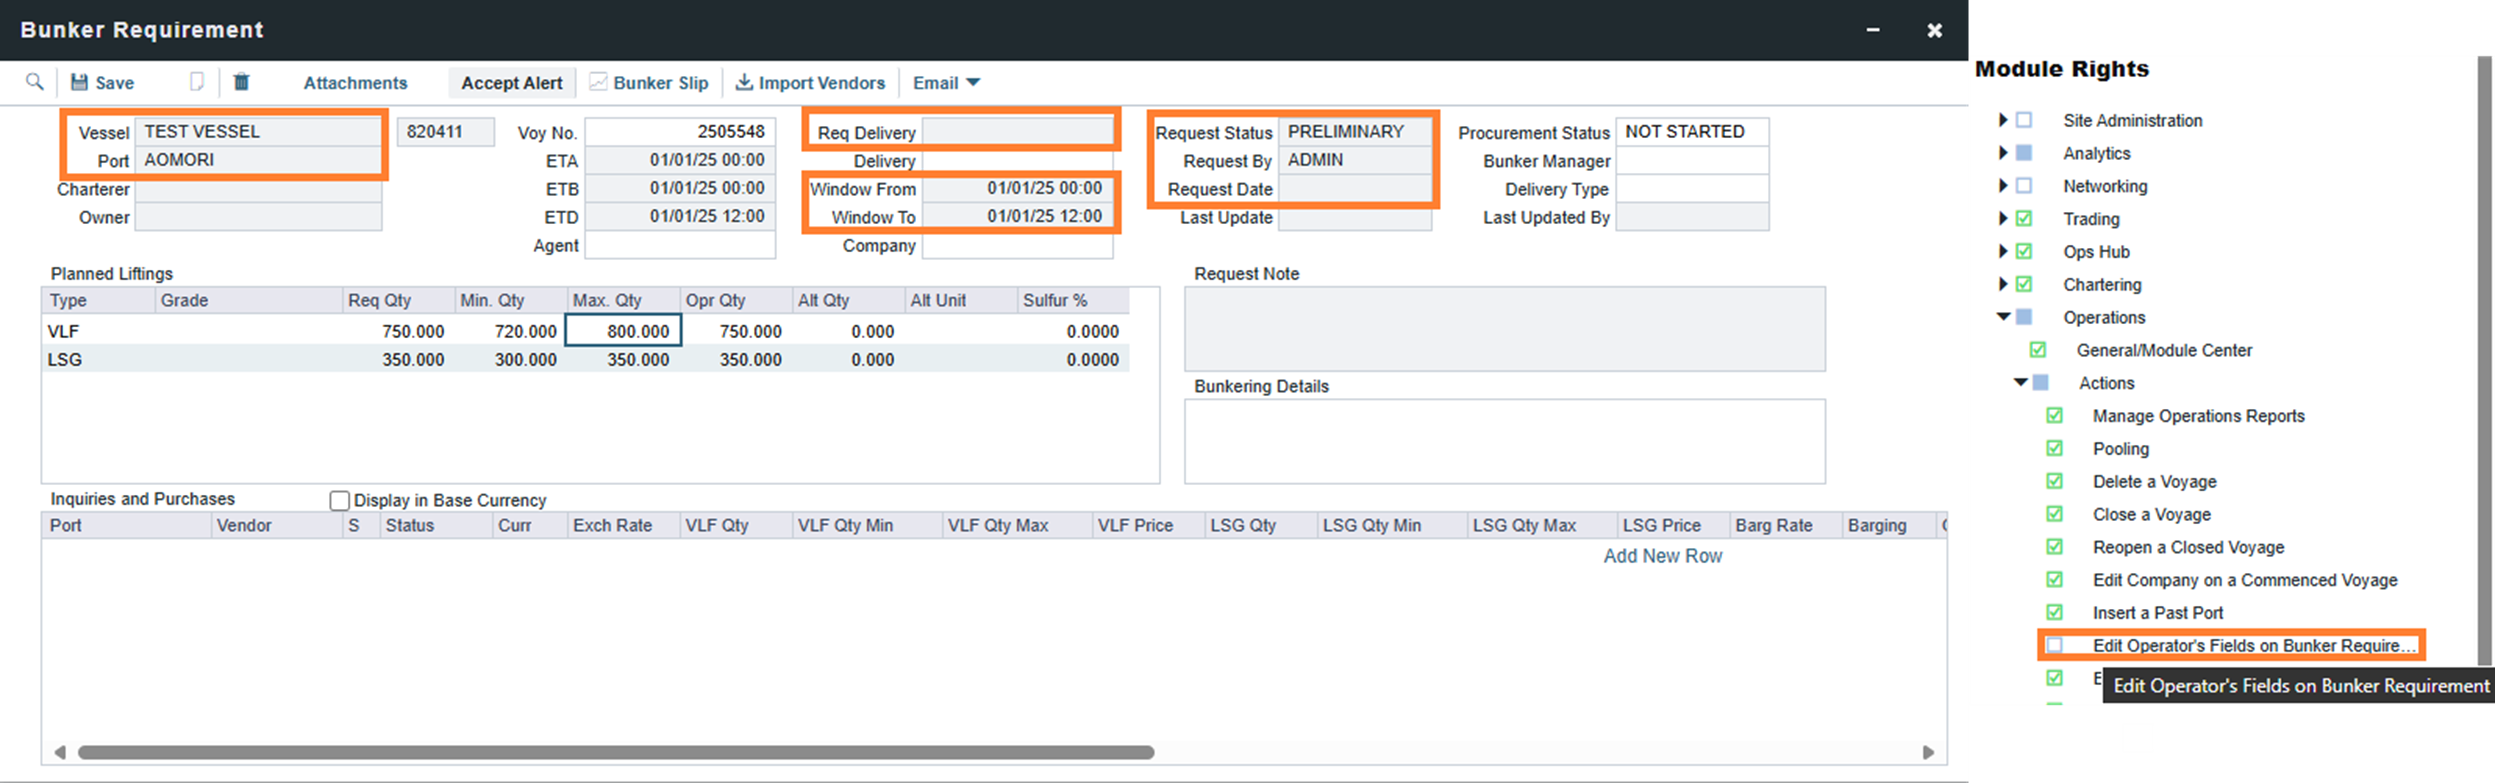Screen dimensions: 2495x783
Task: Click the Request Note text area
Action: point(1504,329)
